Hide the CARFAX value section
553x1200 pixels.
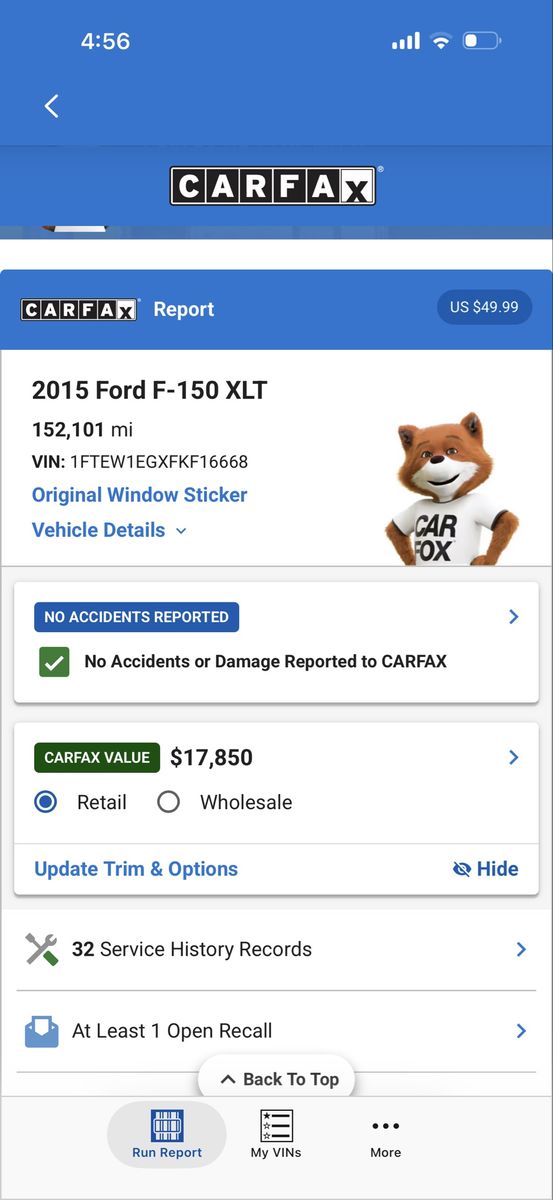[x=486, y=869]
